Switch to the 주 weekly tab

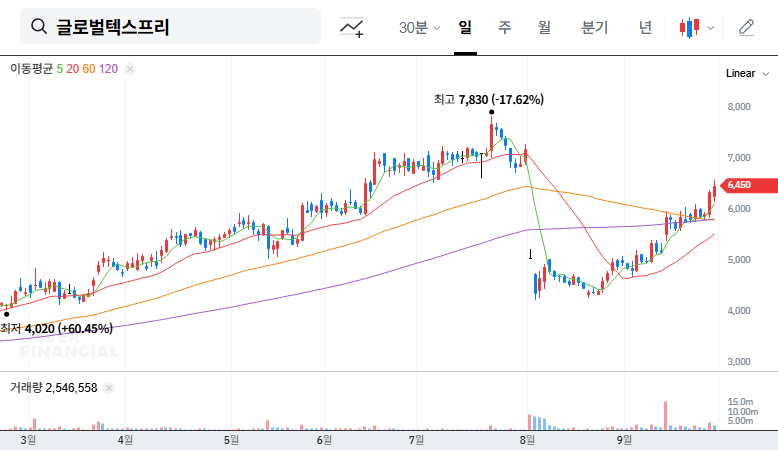[x=505, y=27]
